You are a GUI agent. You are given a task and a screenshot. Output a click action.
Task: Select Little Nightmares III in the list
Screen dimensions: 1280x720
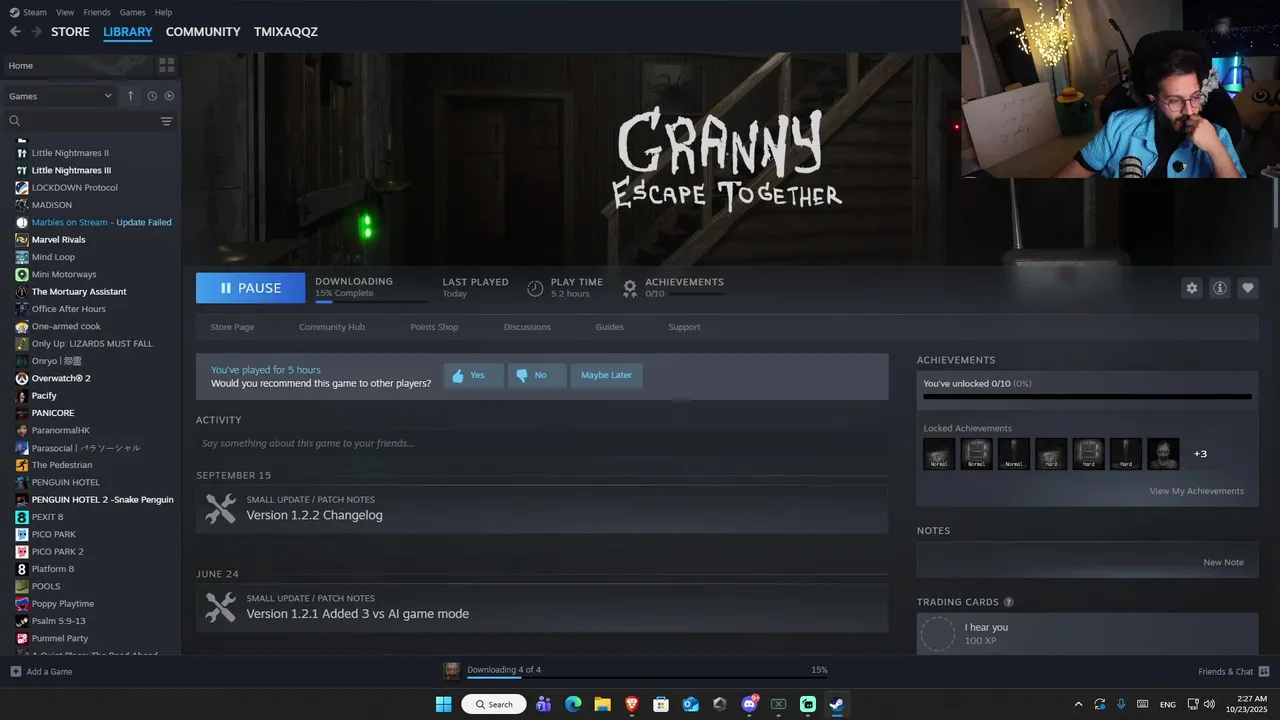pyautogui.click(x=71, y=170)
